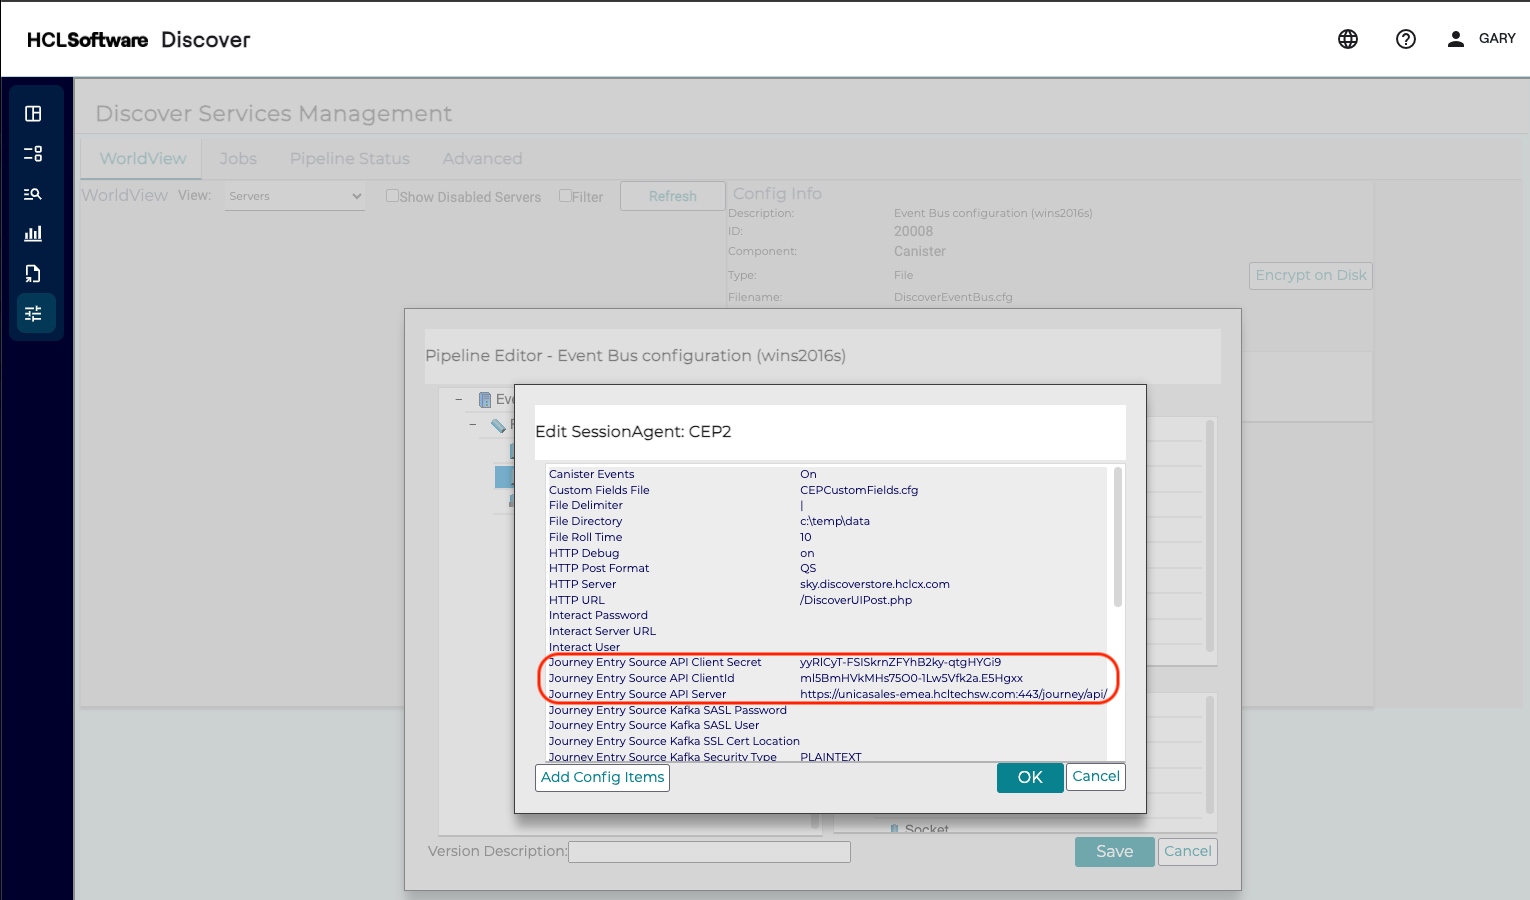Click the HCLSoftware Discover logo
1530x900 pixels.
pyautogui.click(x=138, y=40)
